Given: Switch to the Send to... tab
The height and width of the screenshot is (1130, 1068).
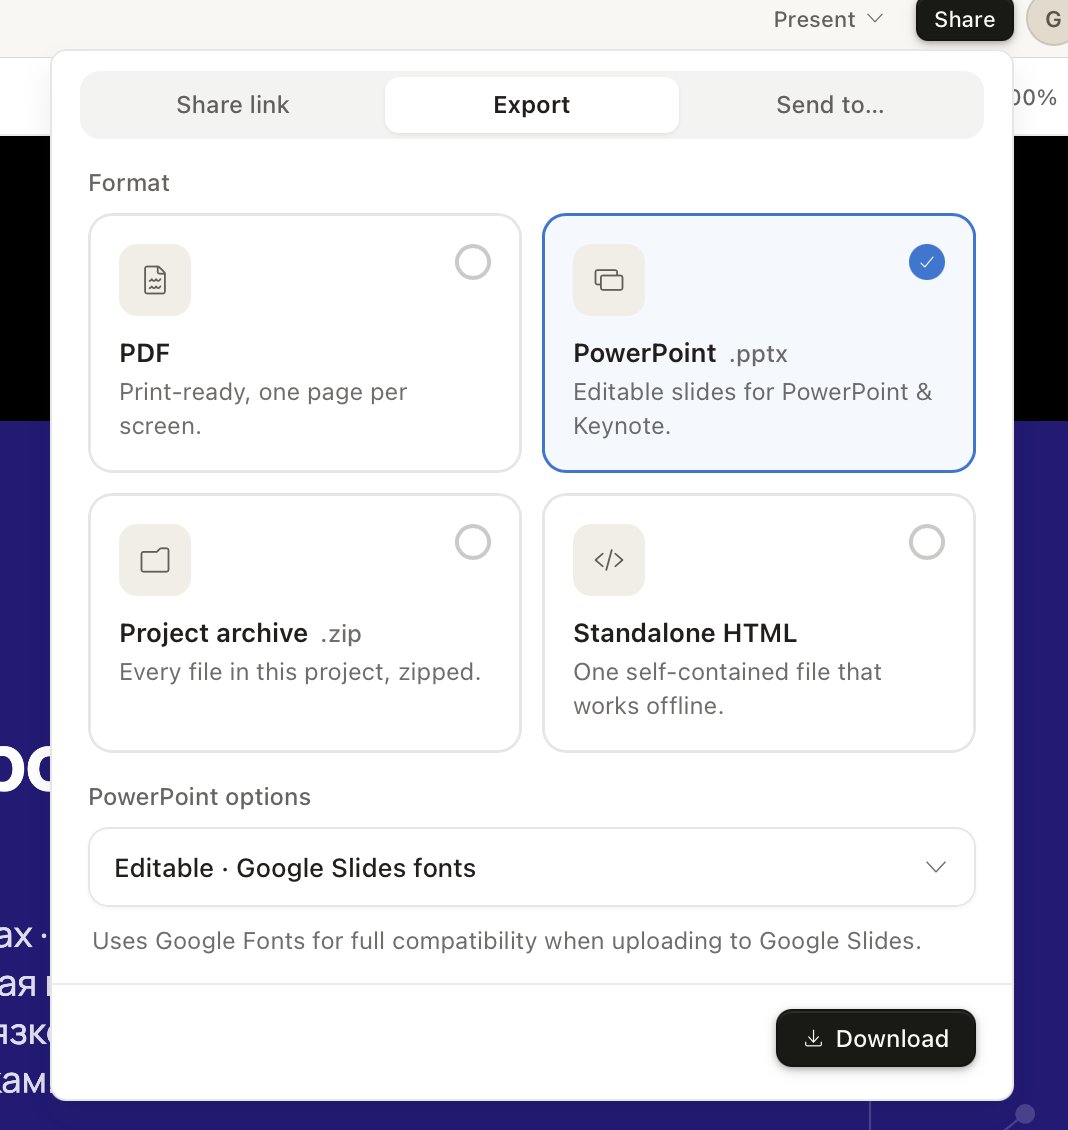Looking at the screenshot, I should (x=830, y=105).
